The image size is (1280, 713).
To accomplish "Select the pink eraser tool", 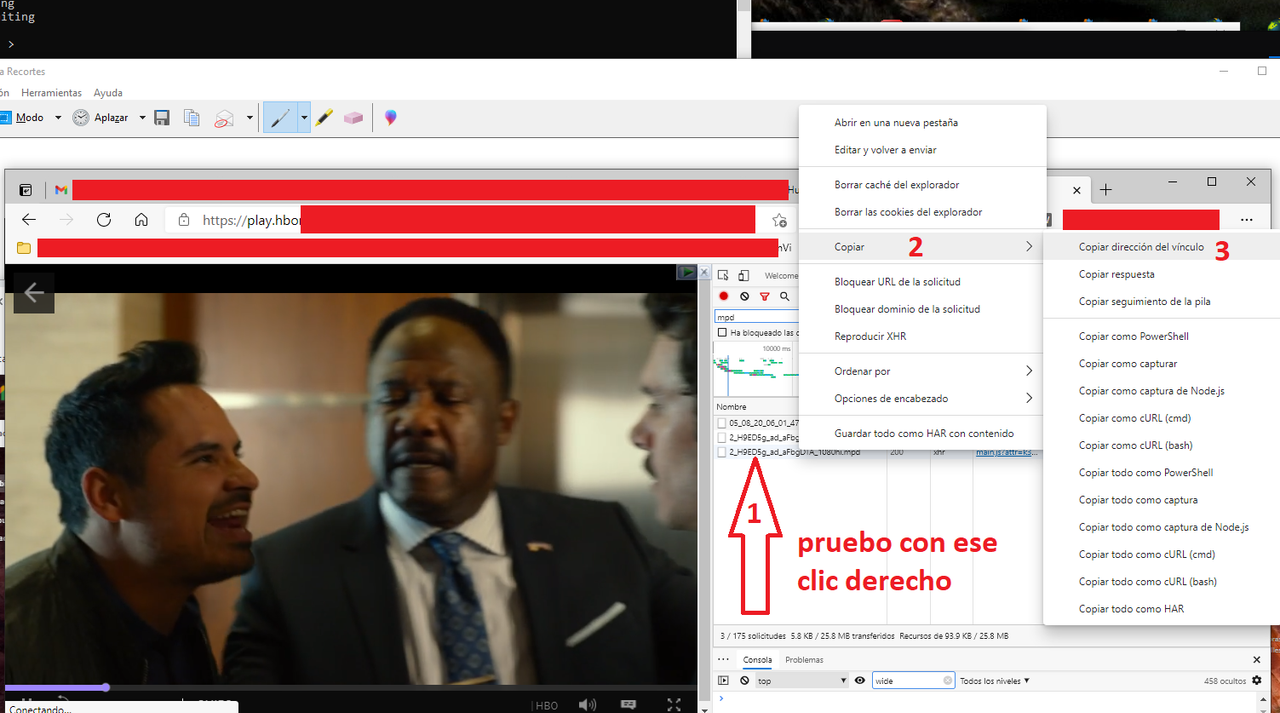I will click(x=353, y=118).
